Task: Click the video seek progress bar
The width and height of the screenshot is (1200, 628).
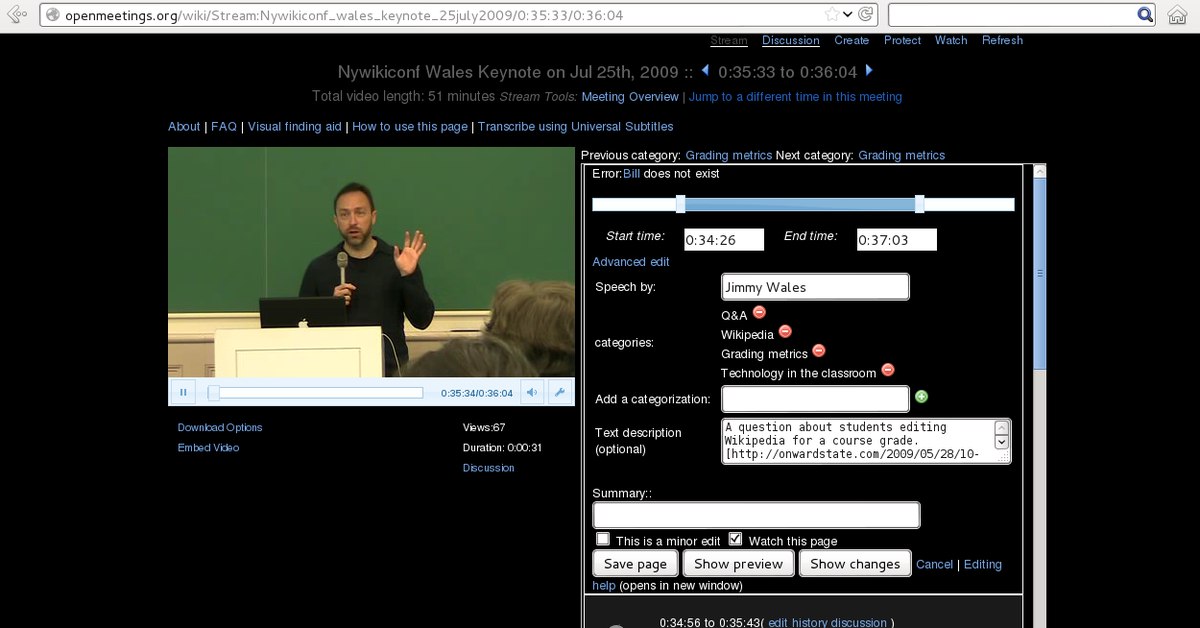Action: click(x=315, y=393)
